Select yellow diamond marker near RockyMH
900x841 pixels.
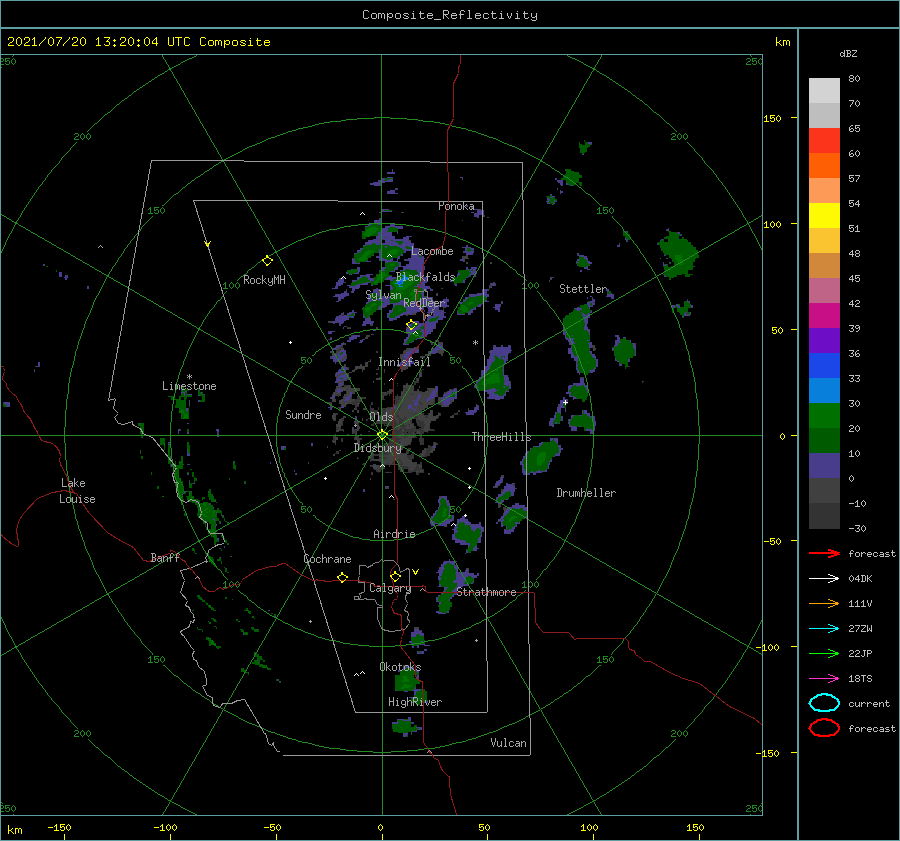click(267, 261)
